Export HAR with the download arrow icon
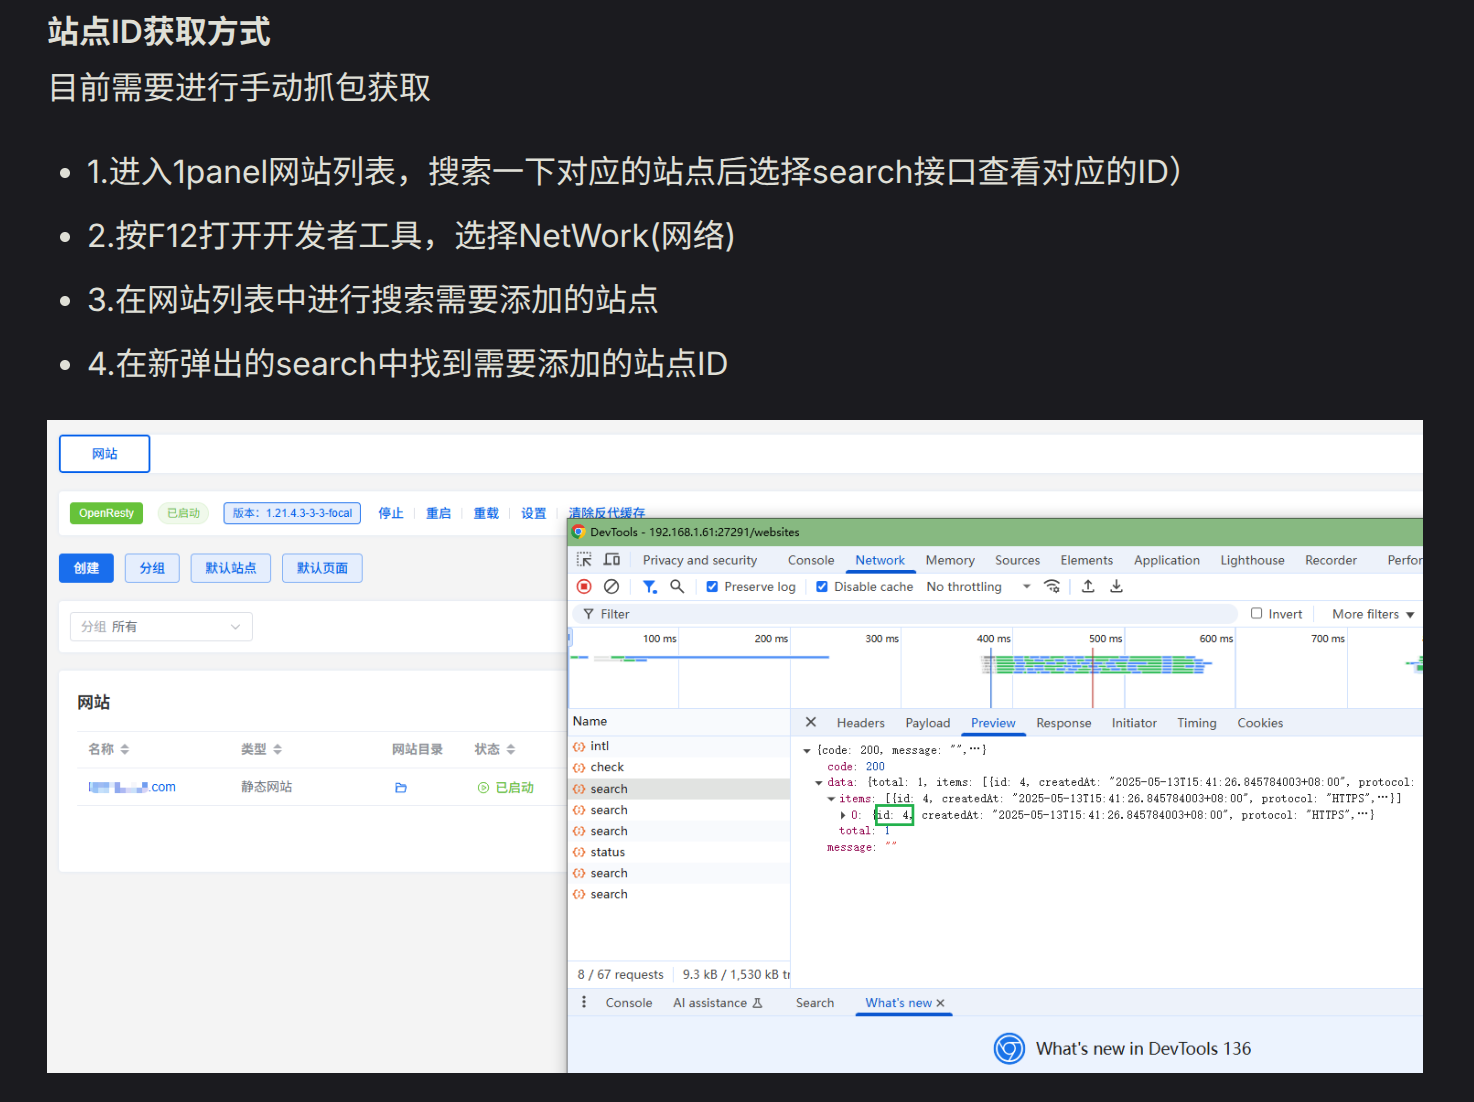The image size is (1474, 1102). [x=1116, y=587]
